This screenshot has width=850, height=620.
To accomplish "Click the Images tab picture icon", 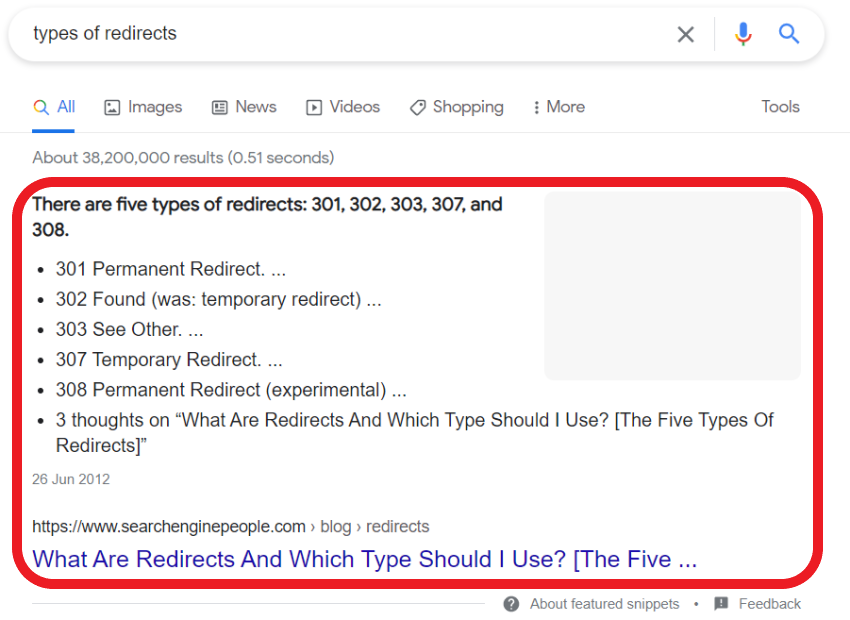I will tap(112, 107).
